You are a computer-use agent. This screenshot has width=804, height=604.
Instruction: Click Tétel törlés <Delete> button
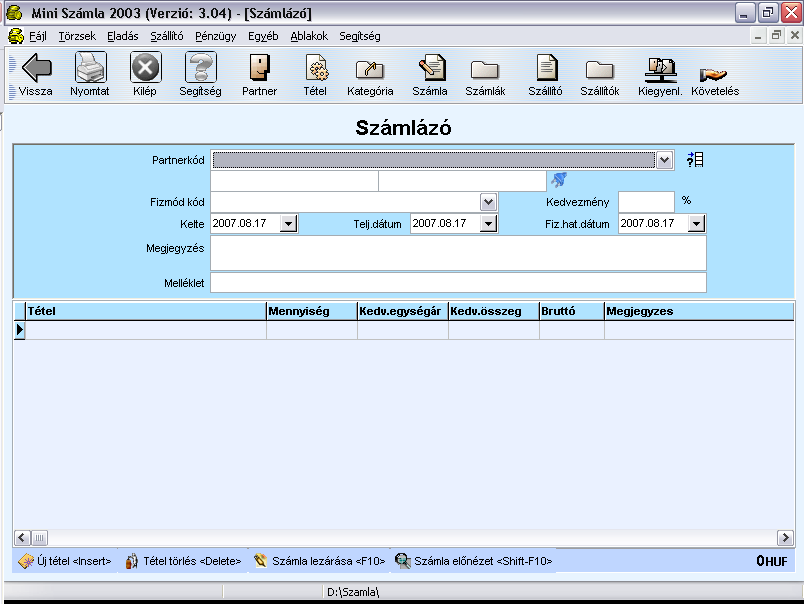184,561
